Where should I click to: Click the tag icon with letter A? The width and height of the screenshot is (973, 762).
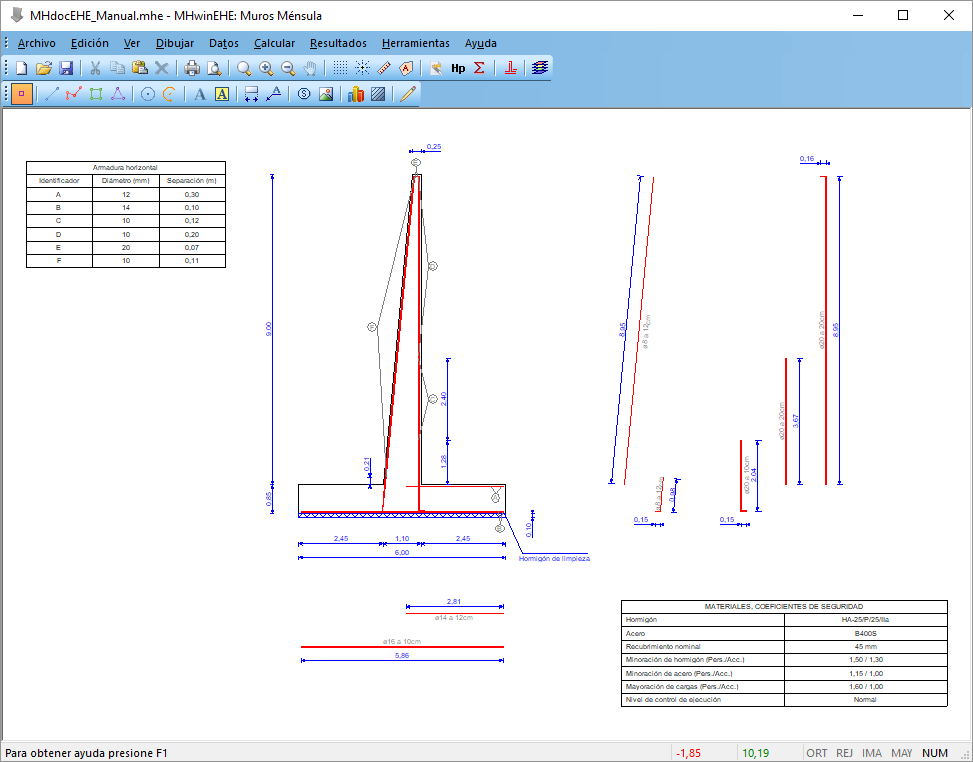point(406,68)
